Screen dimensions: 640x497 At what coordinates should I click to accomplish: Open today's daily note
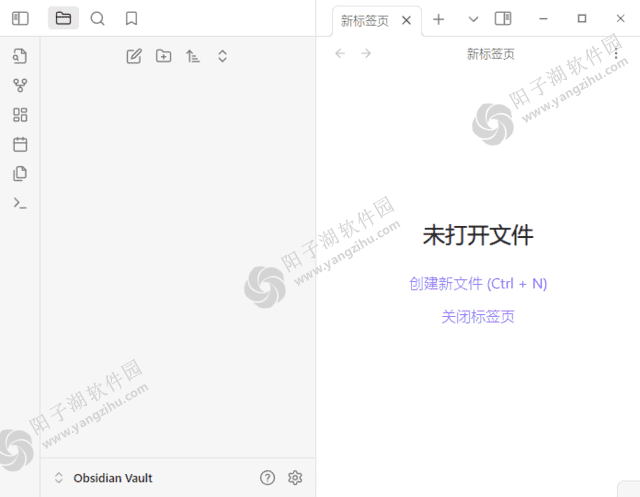(x=20, y=144)
